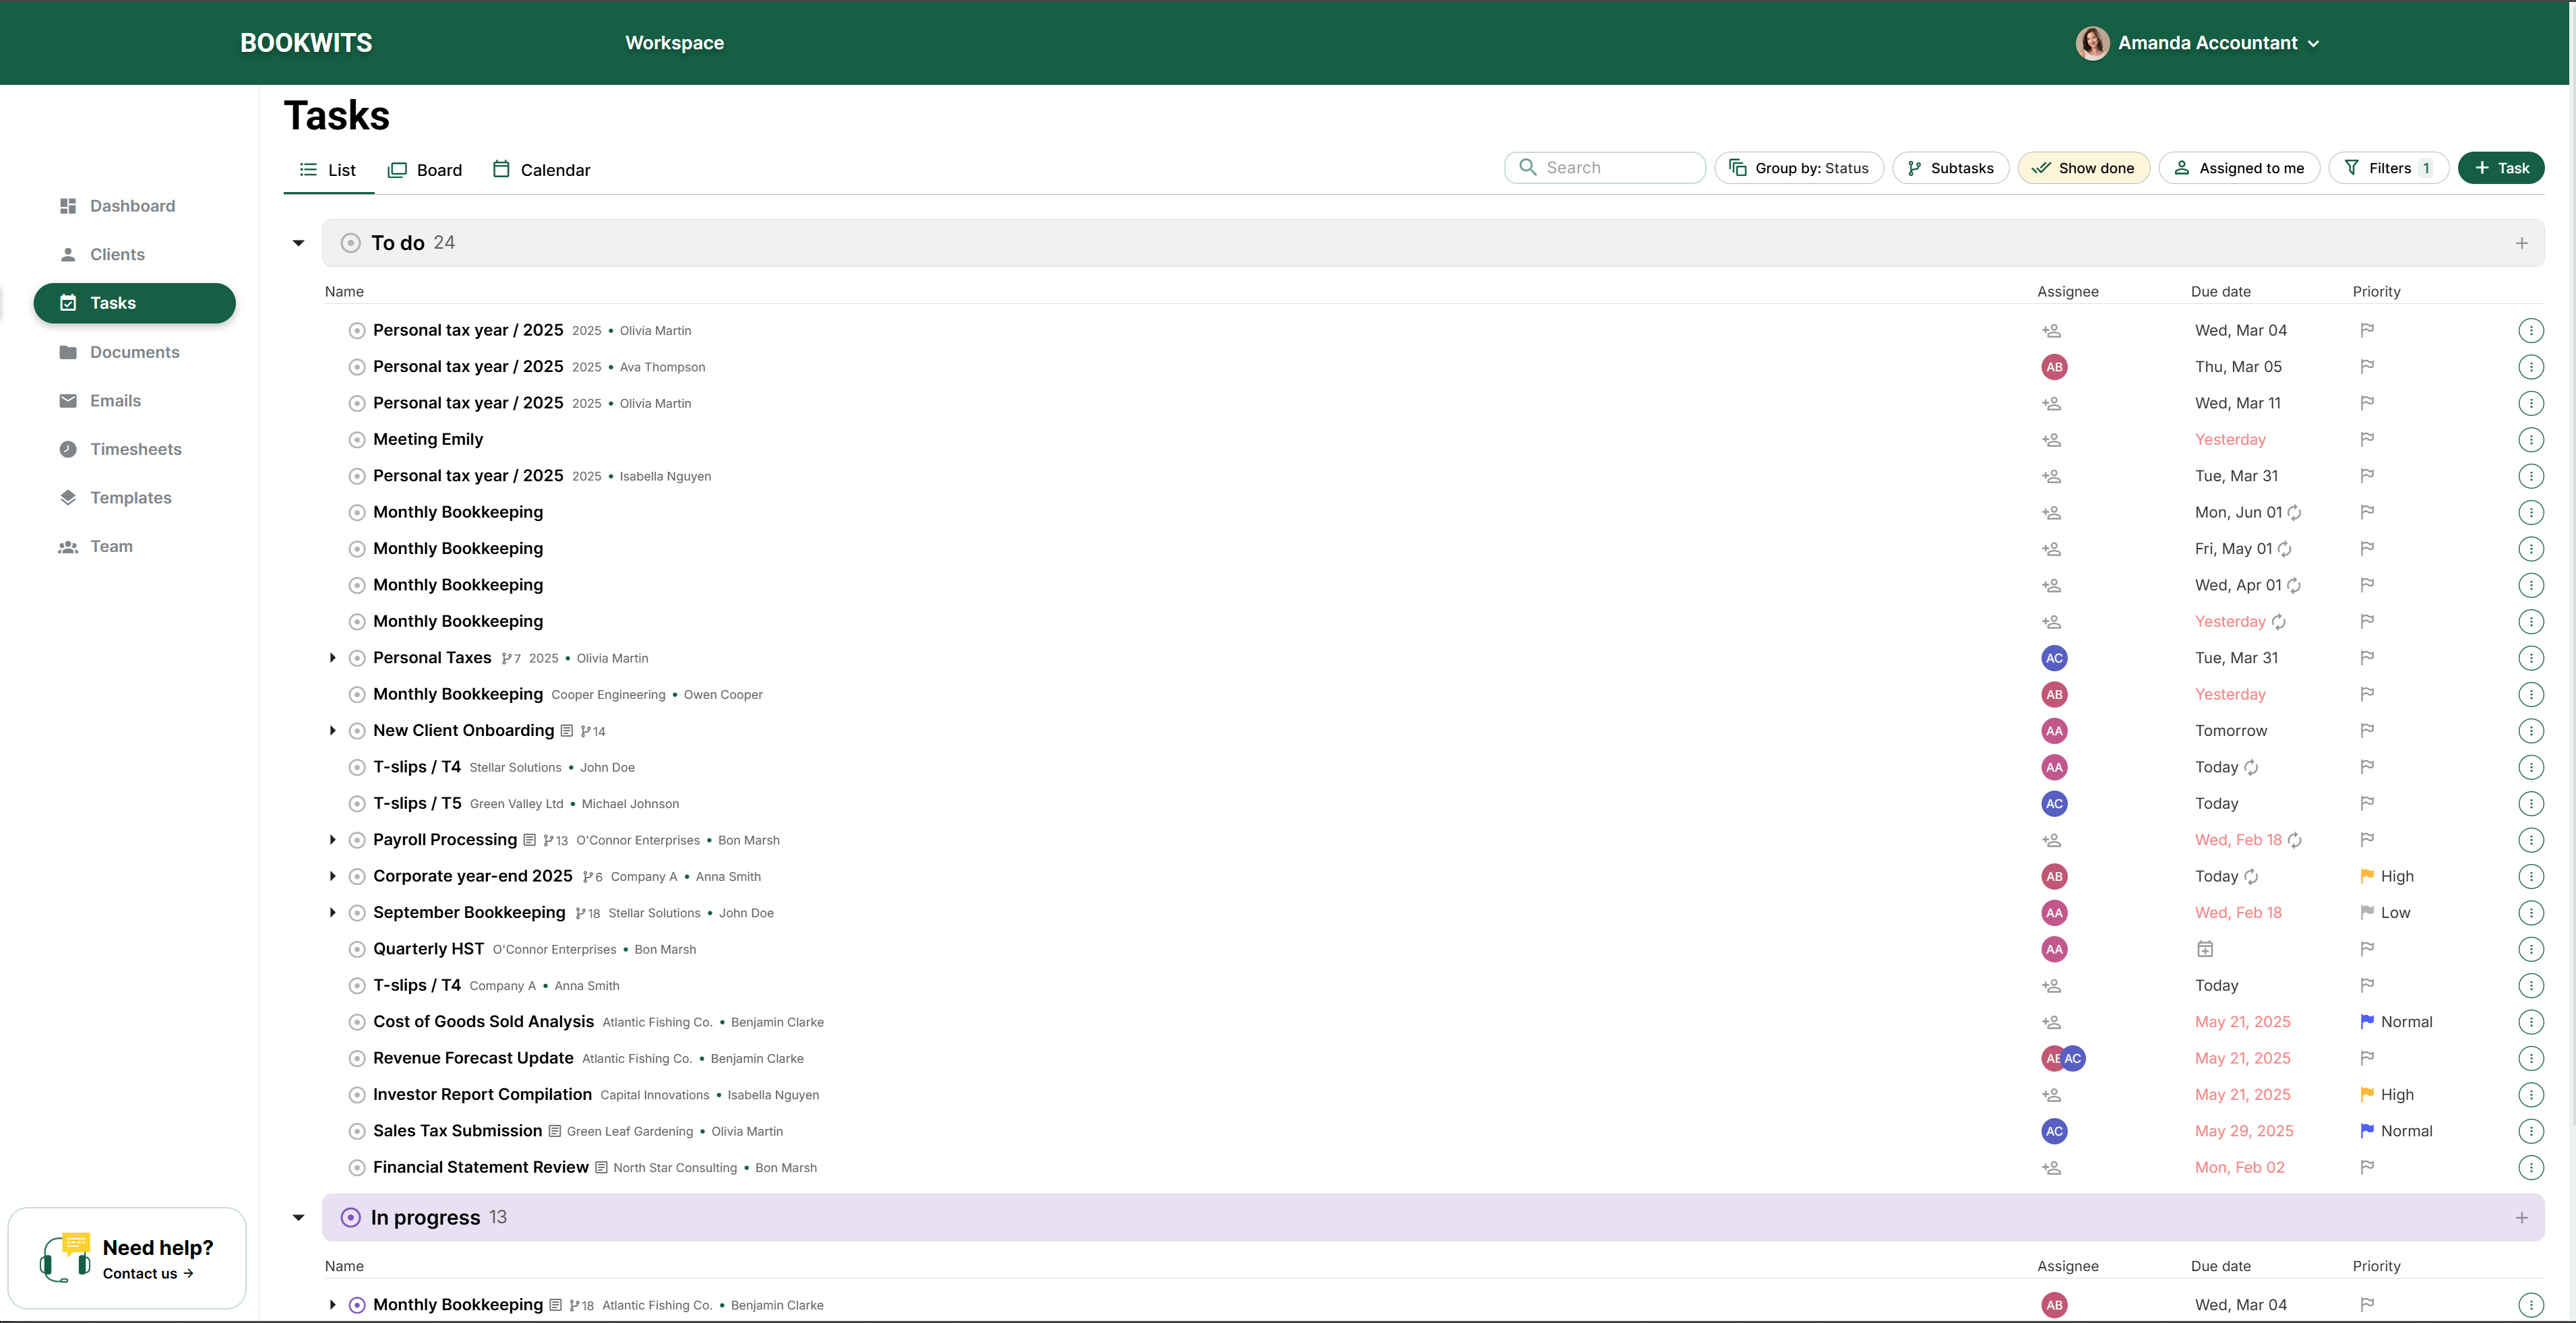The image size is (2576, 1323).
Task: Open the Emails section
Action: pyautogui.click(x=115, y=400)
